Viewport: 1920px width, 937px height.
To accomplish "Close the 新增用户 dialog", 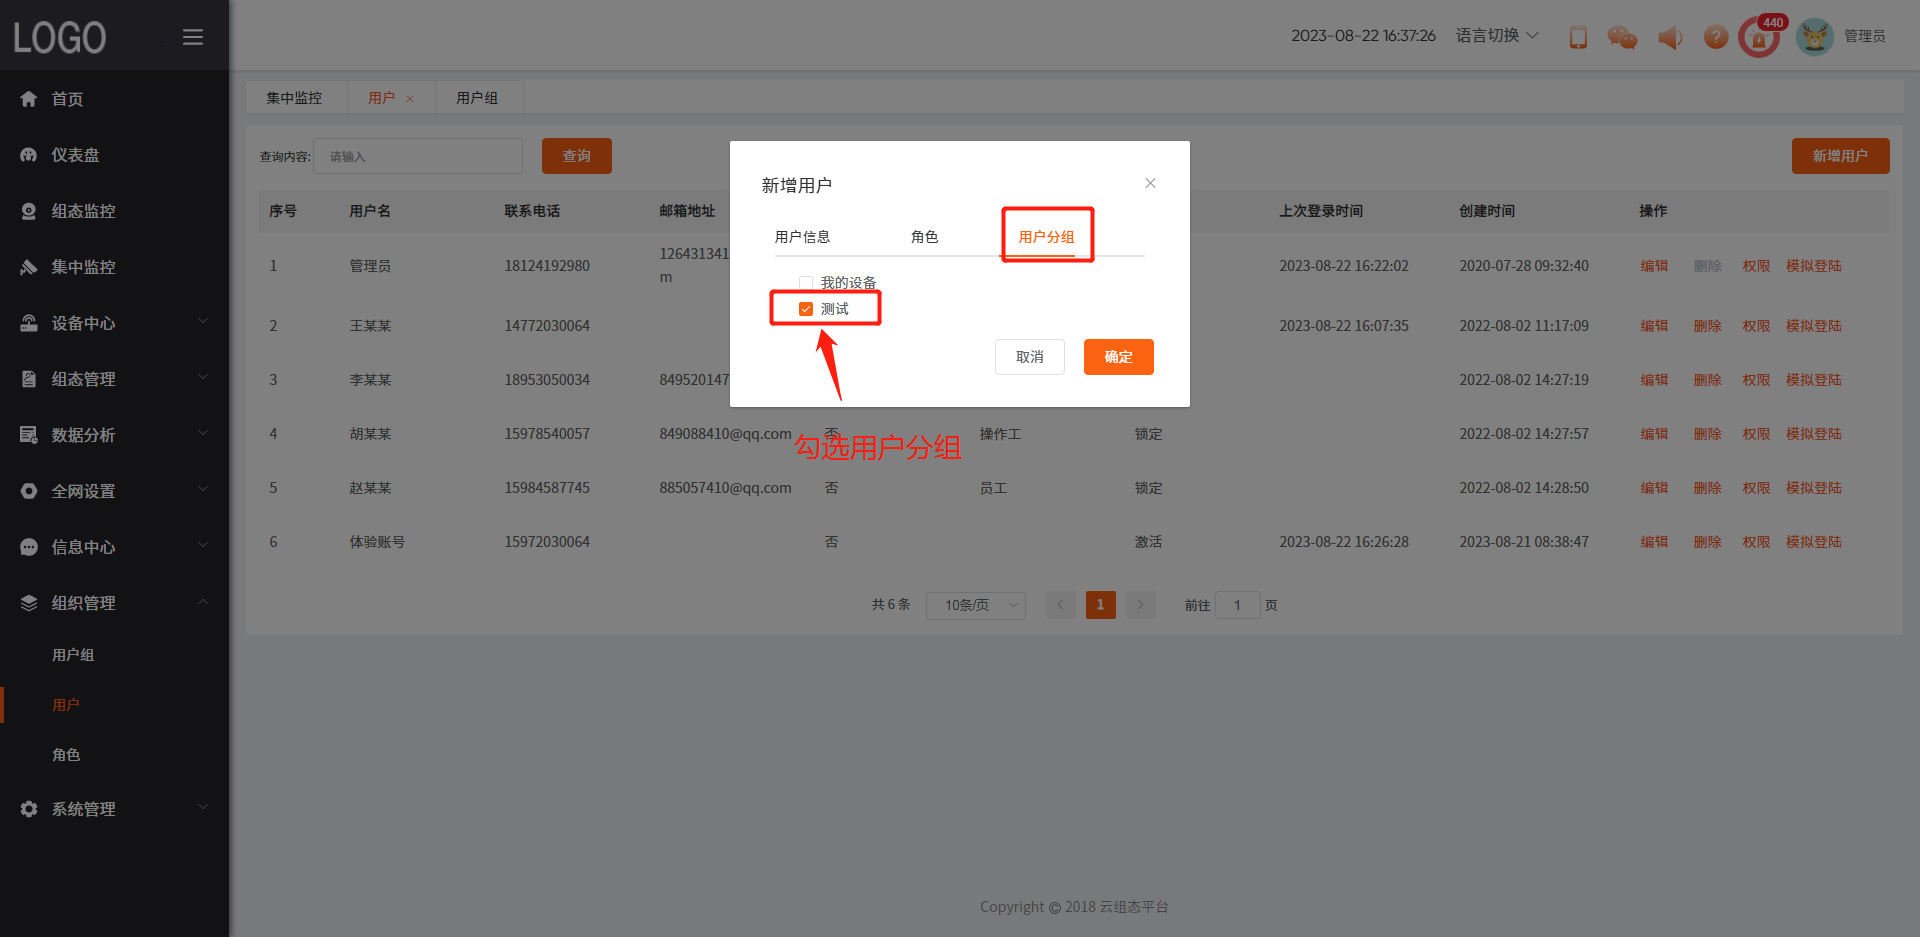I will tap(1150, 183).
